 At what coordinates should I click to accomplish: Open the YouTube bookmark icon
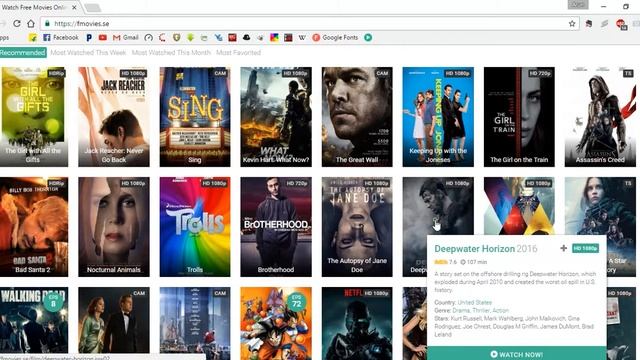[x=102, y=38]
